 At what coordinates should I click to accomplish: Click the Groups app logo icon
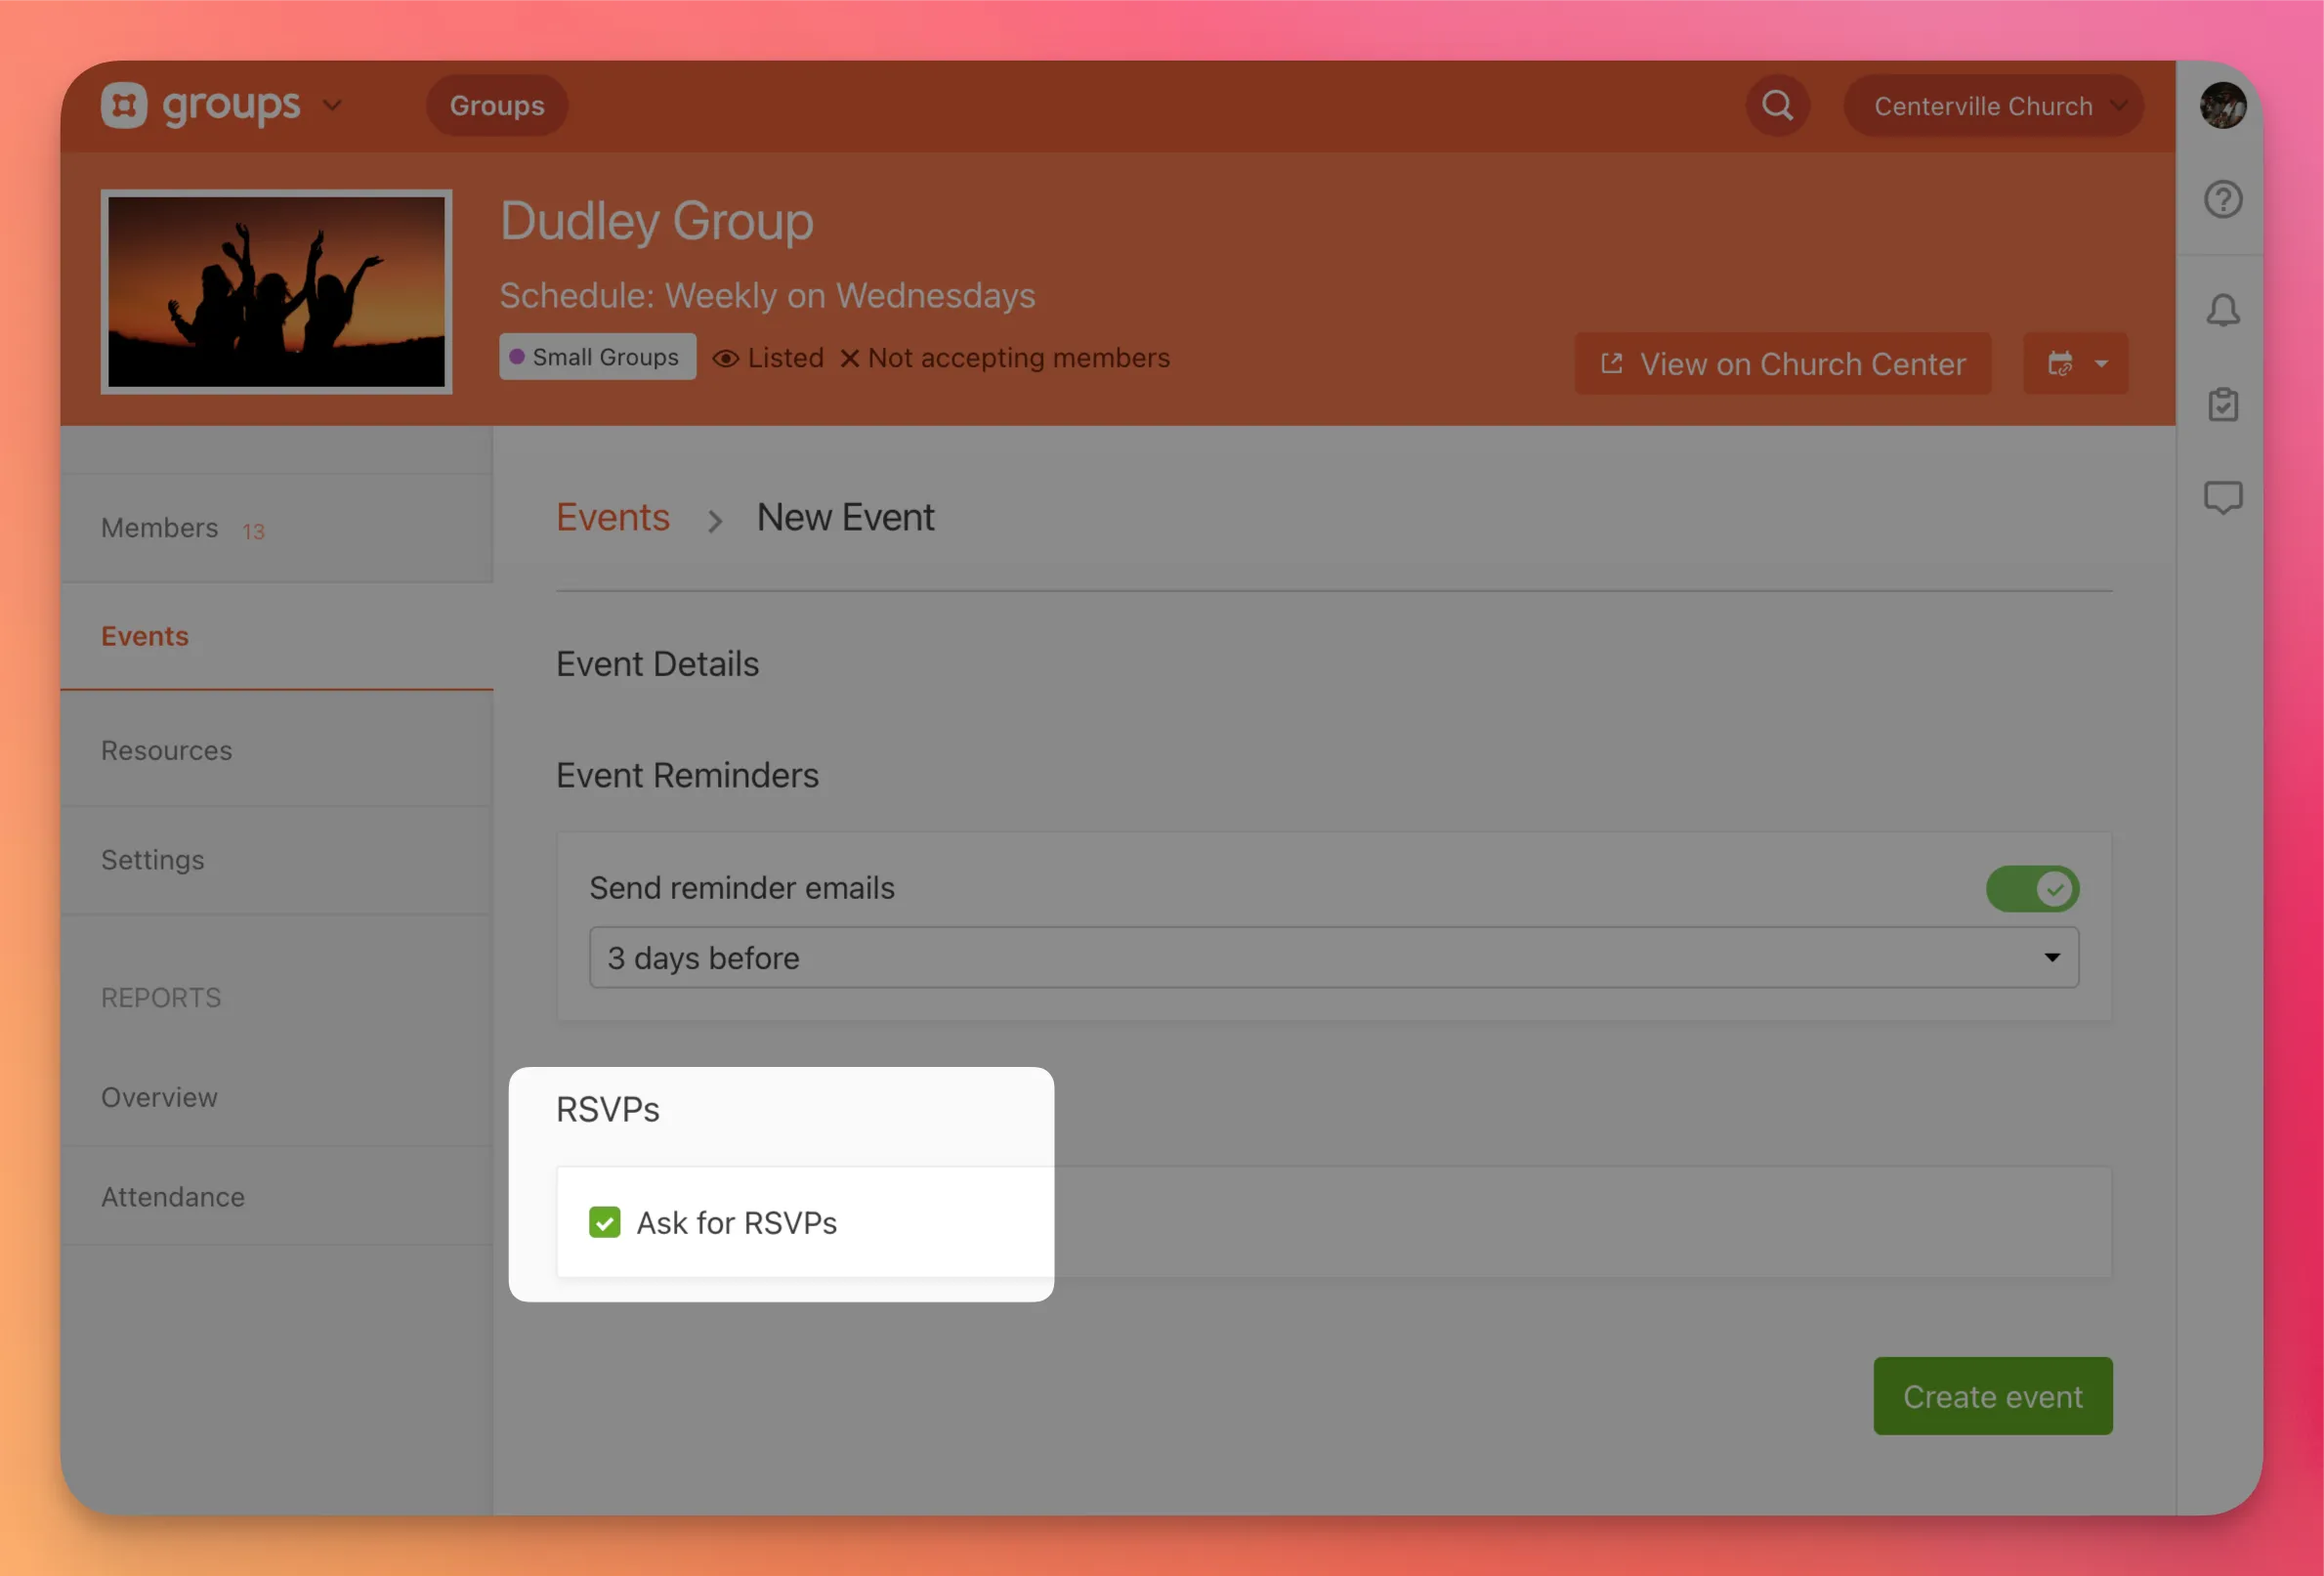tap(124, 105)
